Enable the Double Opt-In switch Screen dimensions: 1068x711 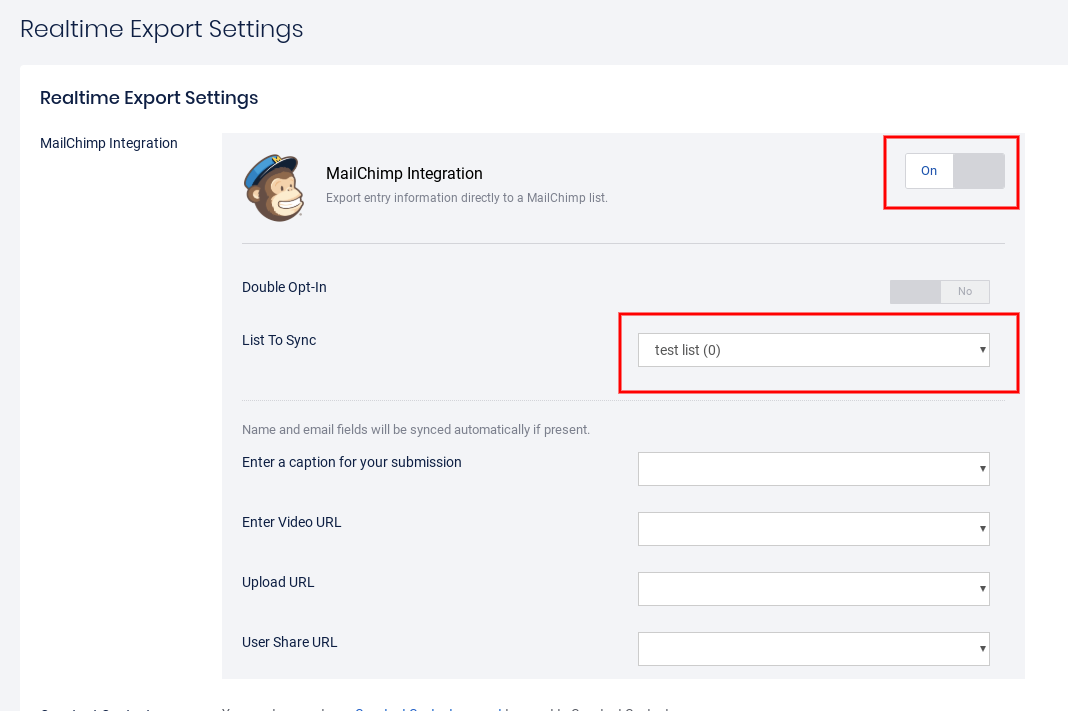pos(939,292)
